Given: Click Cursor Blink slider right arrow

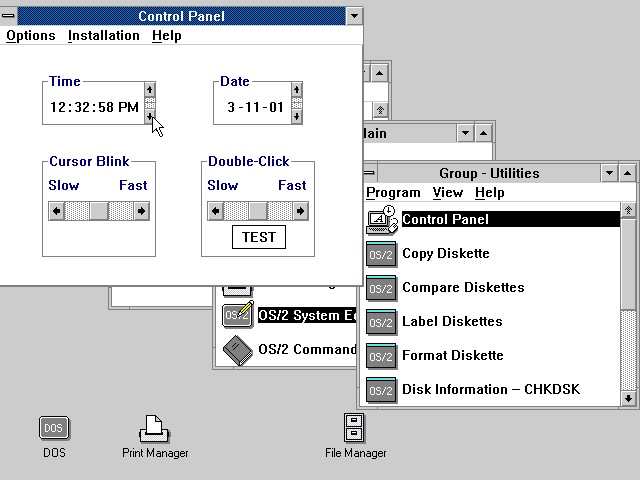Looking at the screenshot, I should click(x=142, y=211).
